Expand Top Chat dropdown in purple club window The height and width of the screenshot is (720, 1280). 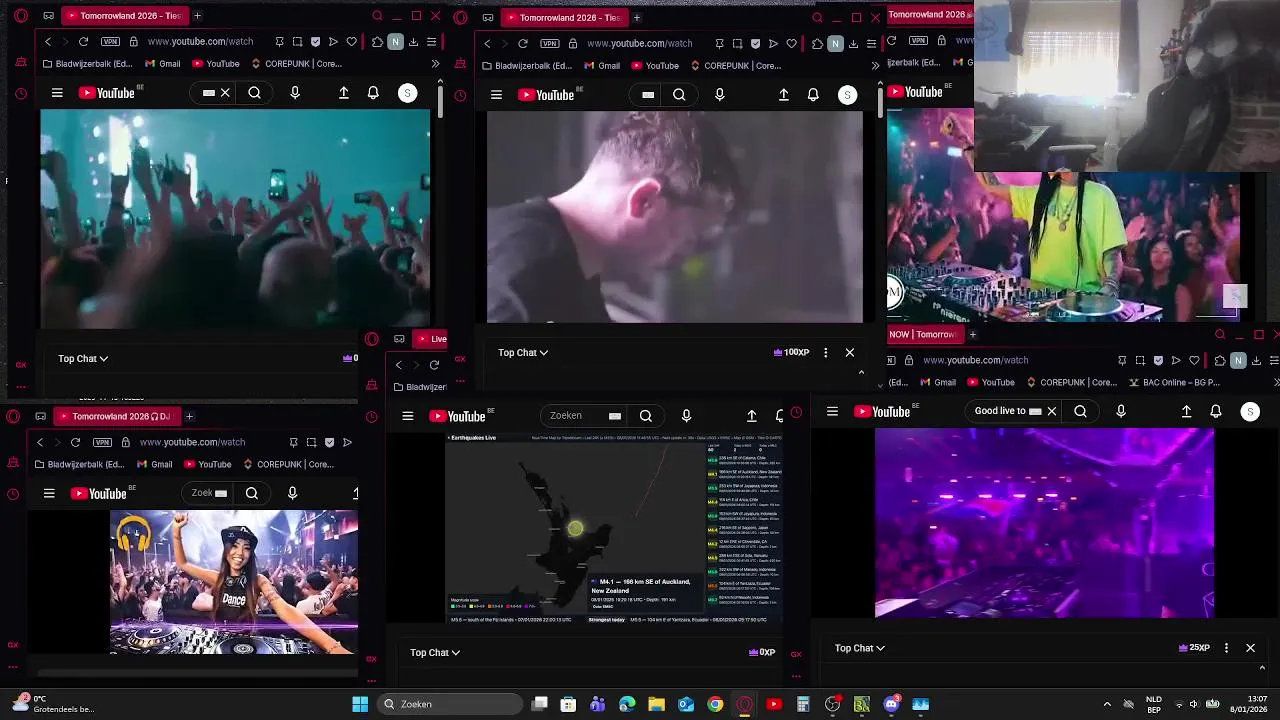coord(860,648)
